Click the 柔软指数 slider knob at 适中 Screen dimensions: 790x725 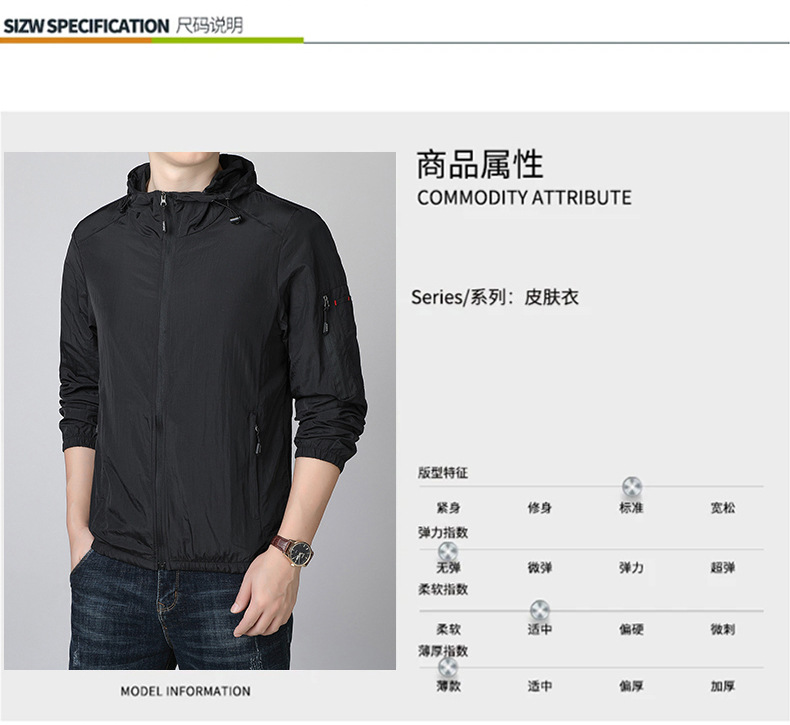click(x=540, y=610)
